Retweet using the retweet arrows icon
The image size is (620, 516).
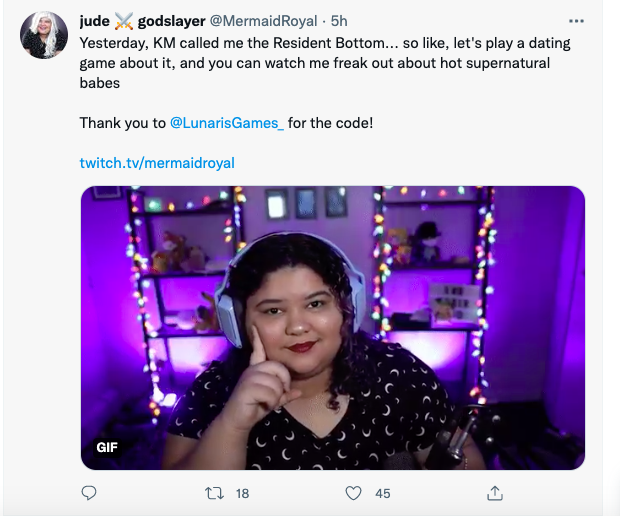pos(212,493)
